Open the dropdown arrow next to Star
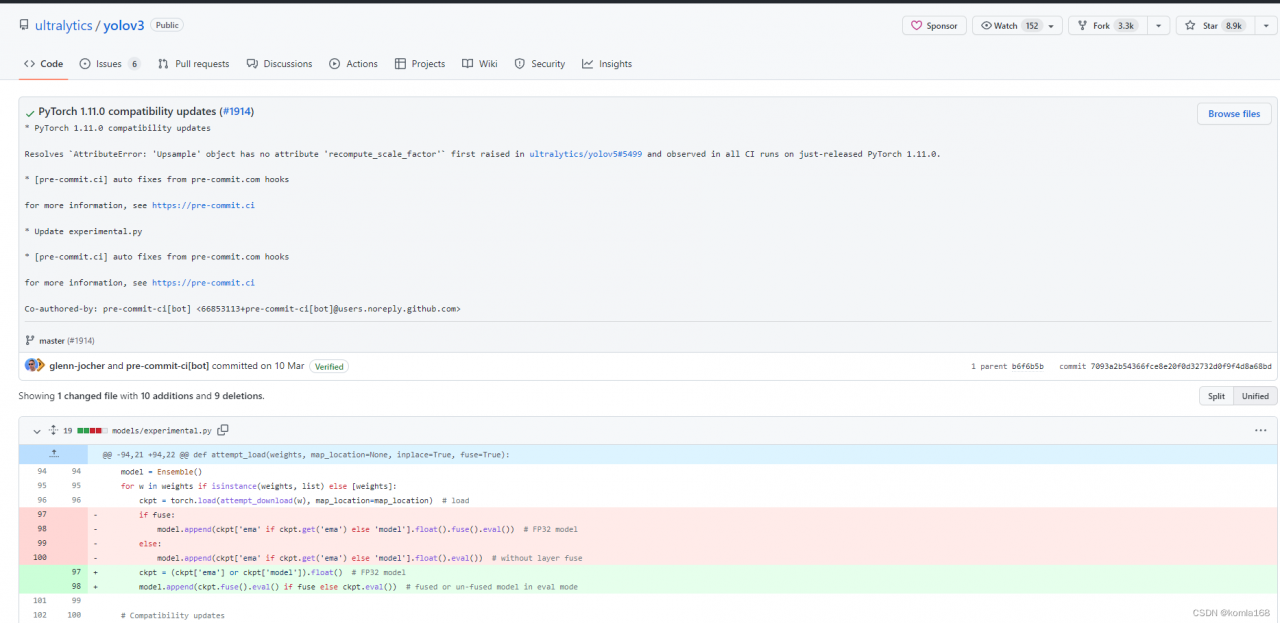This screenshot has height=623, width=1280. pos(1264,26)
